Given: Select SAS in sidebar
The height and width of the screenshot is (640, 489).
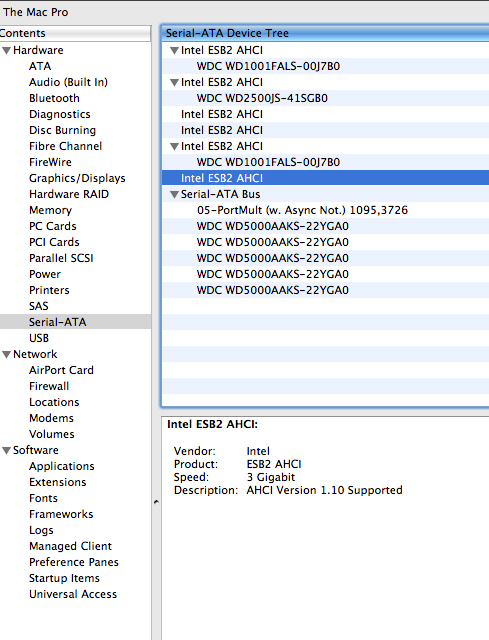Looking at the screenshot, I should (x=39, y=306).
